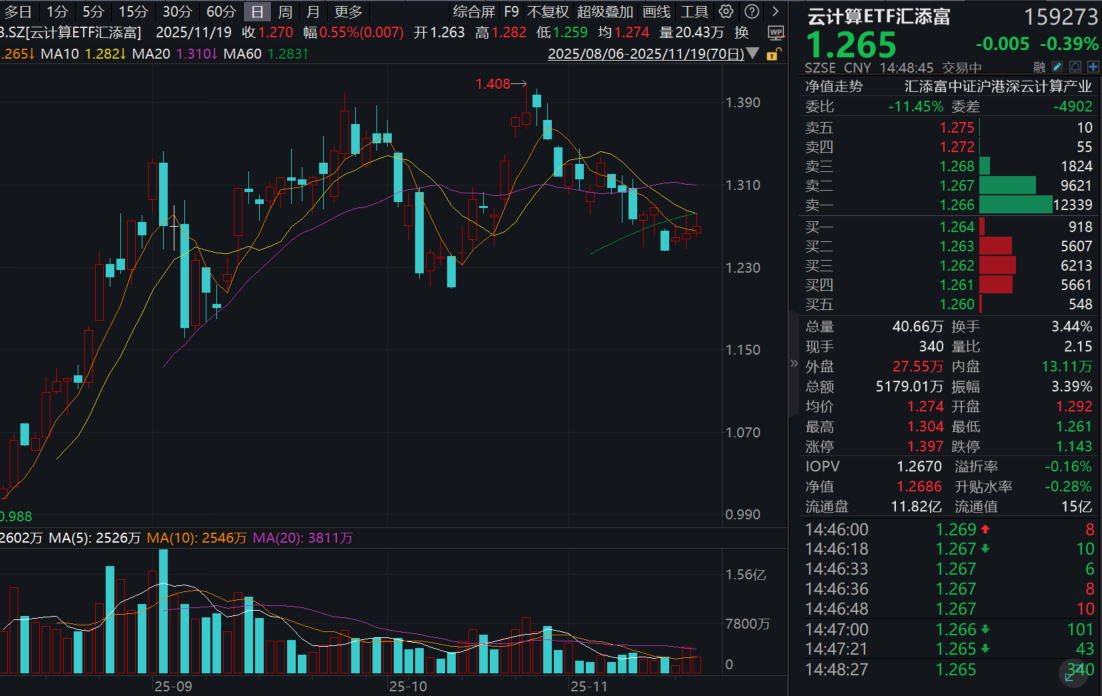
Task: Toggle 不复权 price adjustment mode
Action: 548,12
